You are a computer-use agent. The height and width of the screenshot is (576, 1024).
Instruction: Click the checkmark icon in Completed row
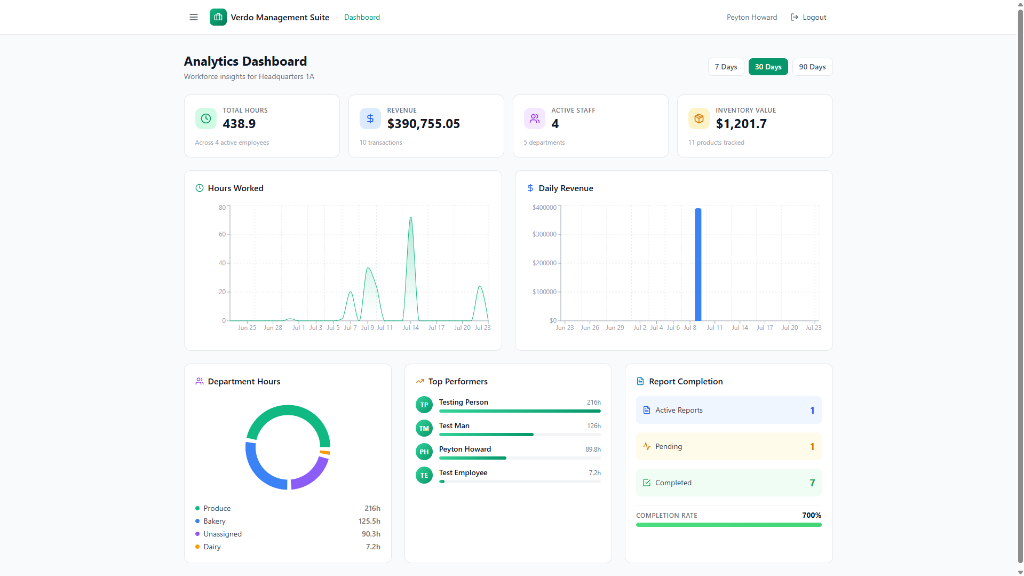(x=647, y=483)
